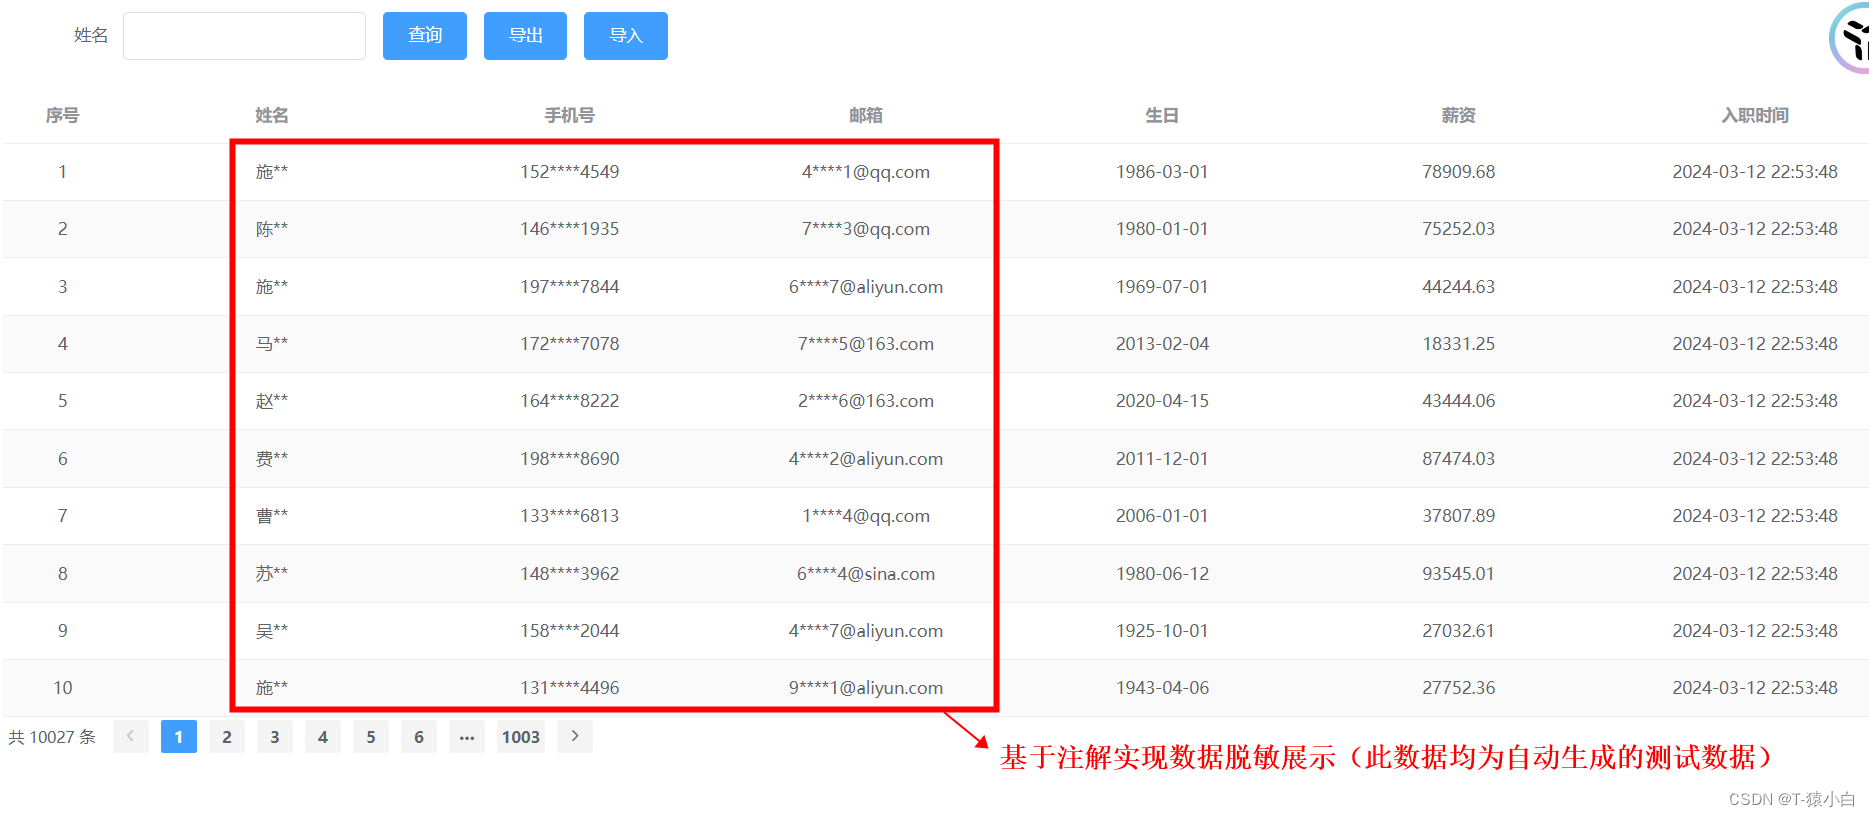Select email 6****4@sina.com
This screenshot has width=1869, height=817.
point(866,574)
